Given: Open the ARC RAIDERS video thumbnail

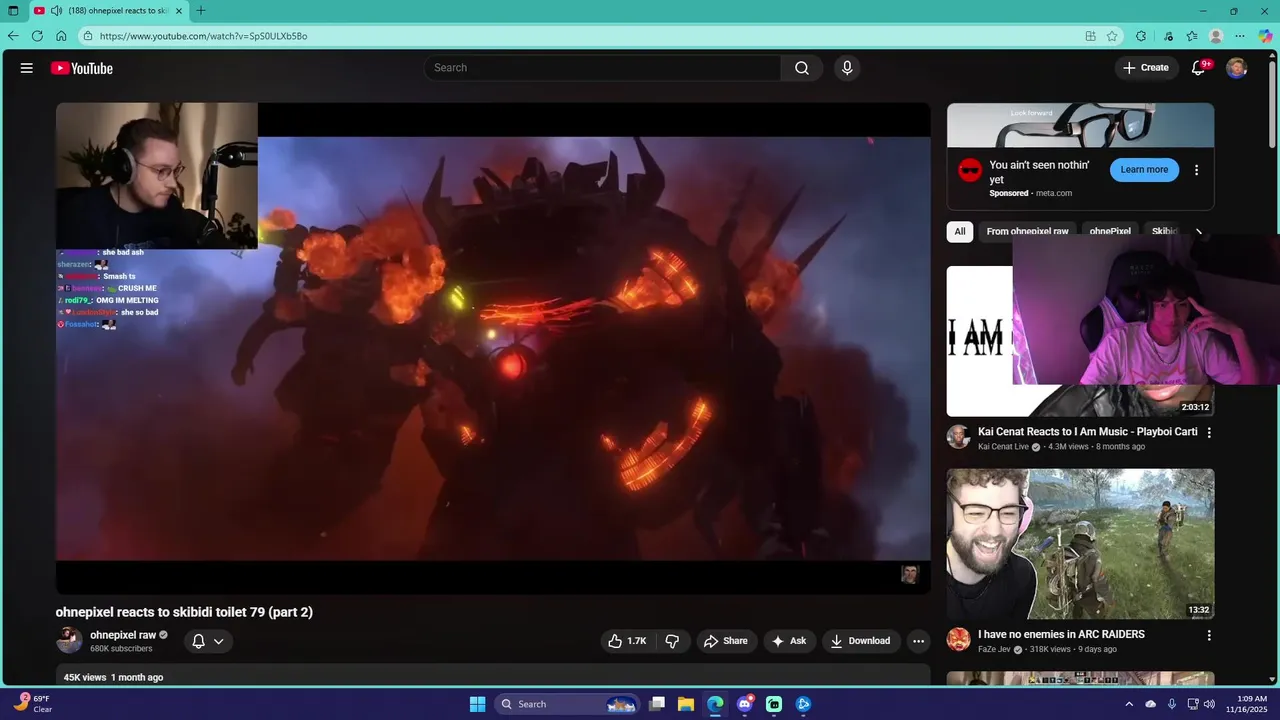Looking at the screenshot, I should [1081, 544].
